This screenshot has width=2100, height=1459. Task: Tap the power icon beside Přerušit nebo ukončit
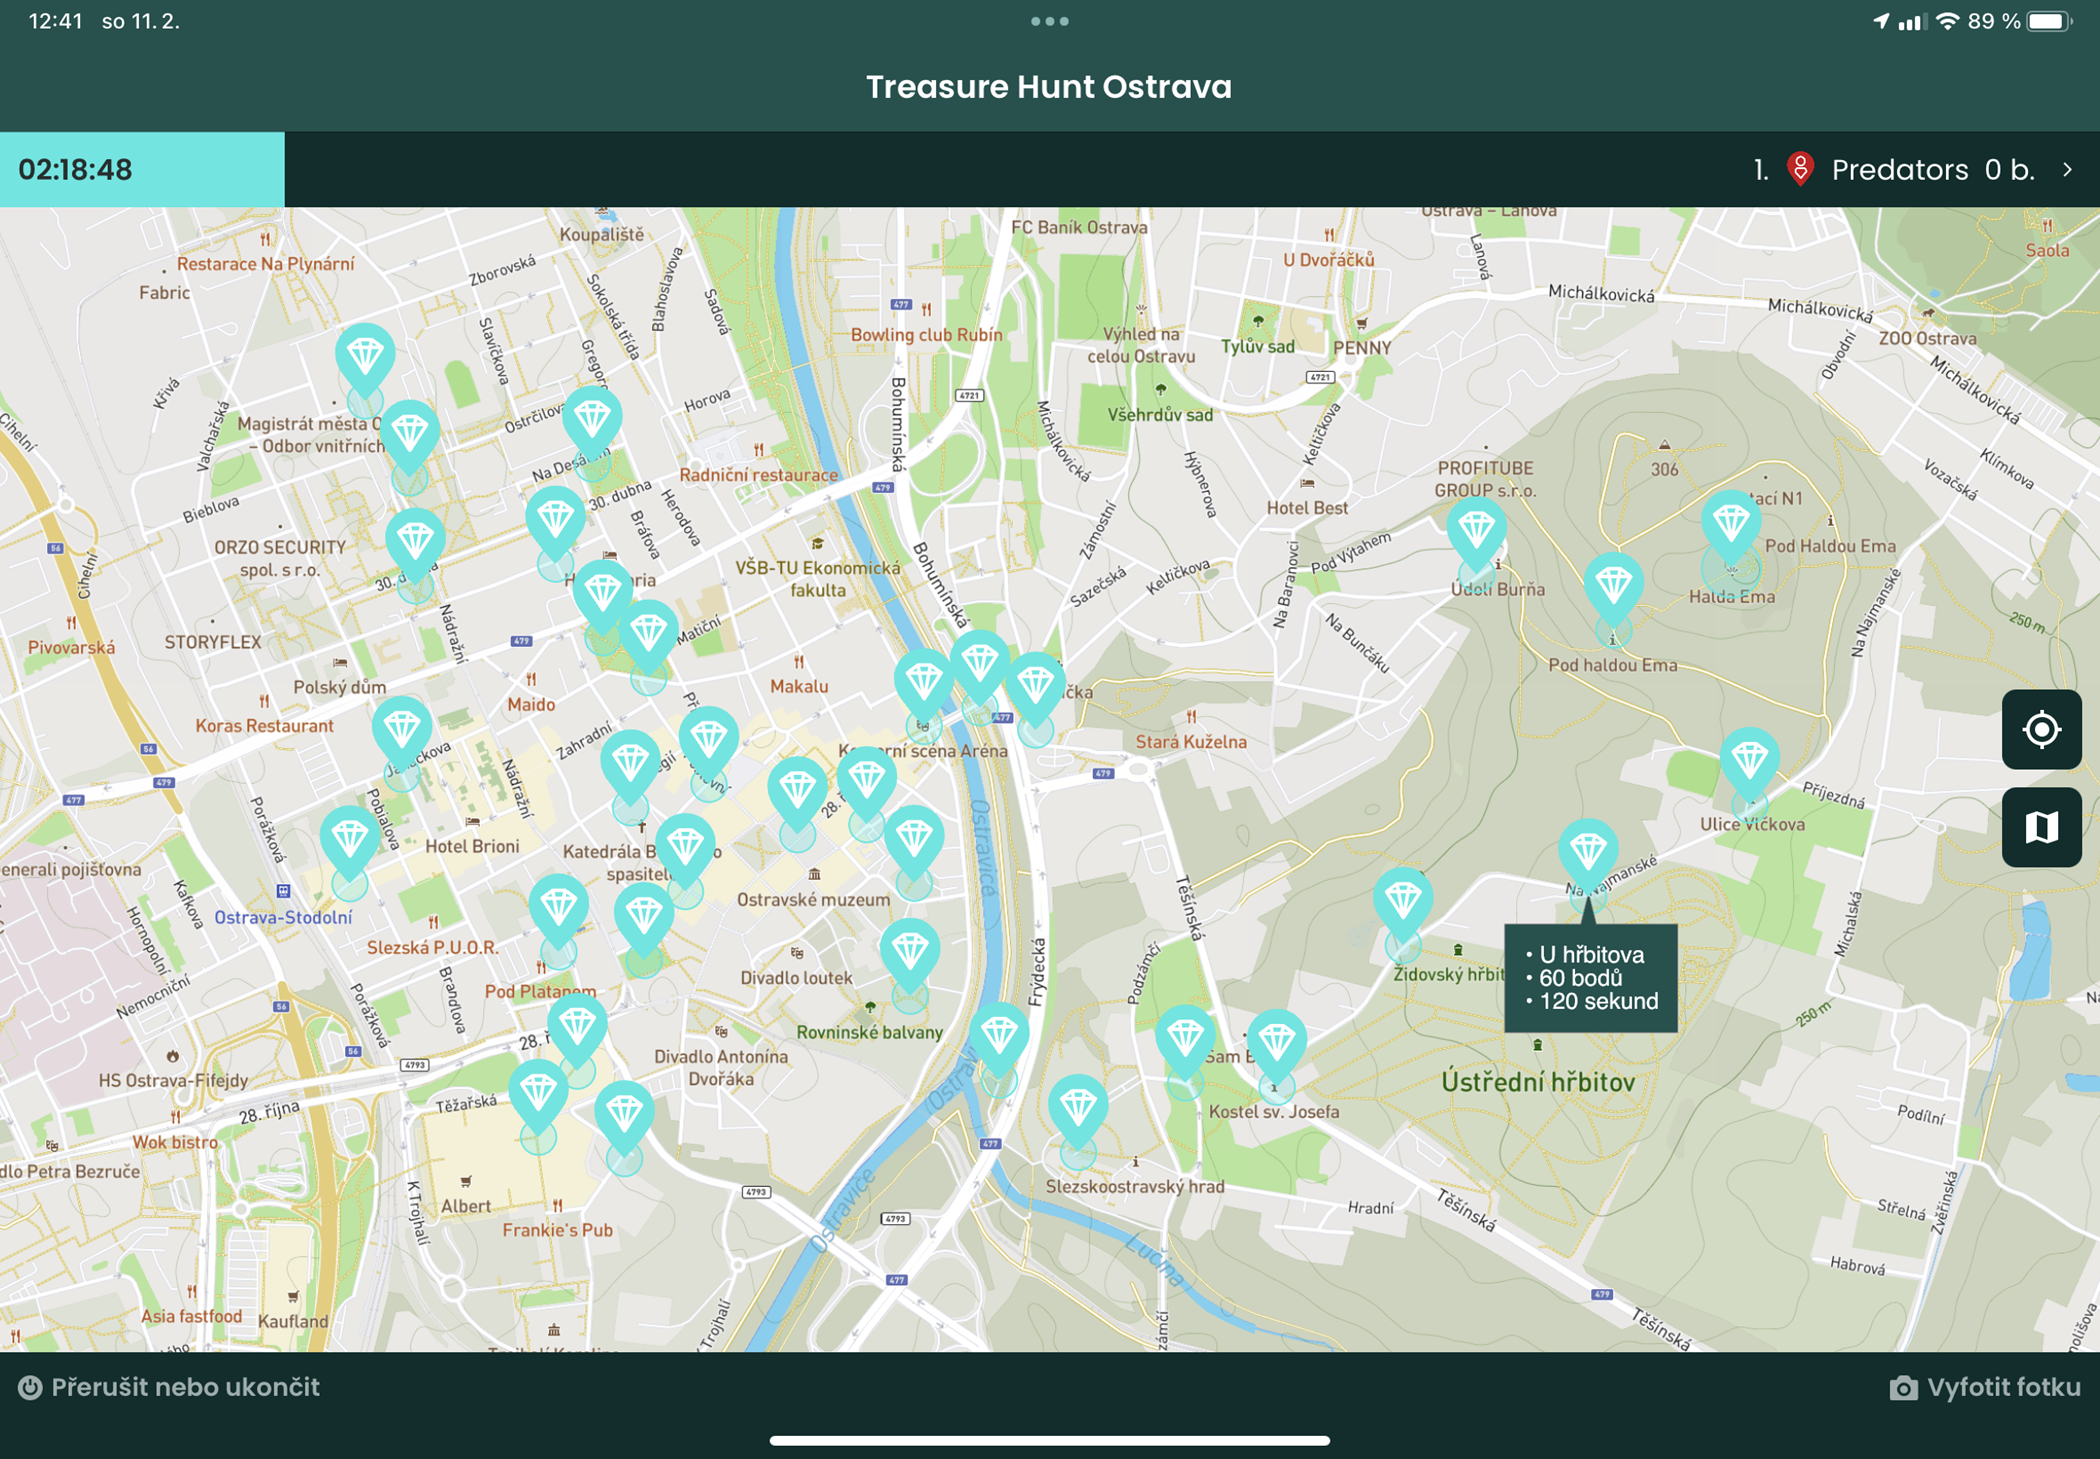point(30,1387)
